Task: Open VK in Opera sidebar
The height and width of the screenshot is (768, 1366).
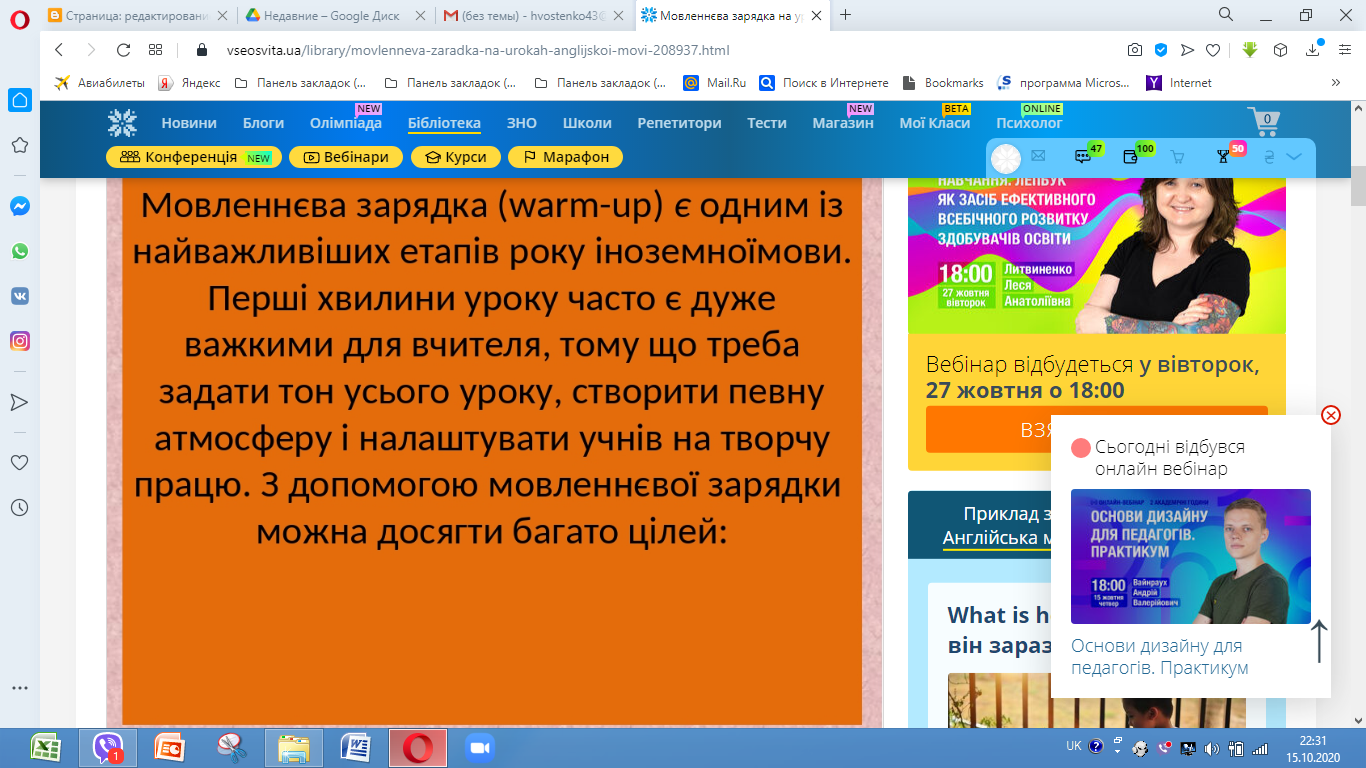Action: click(19, 296)
